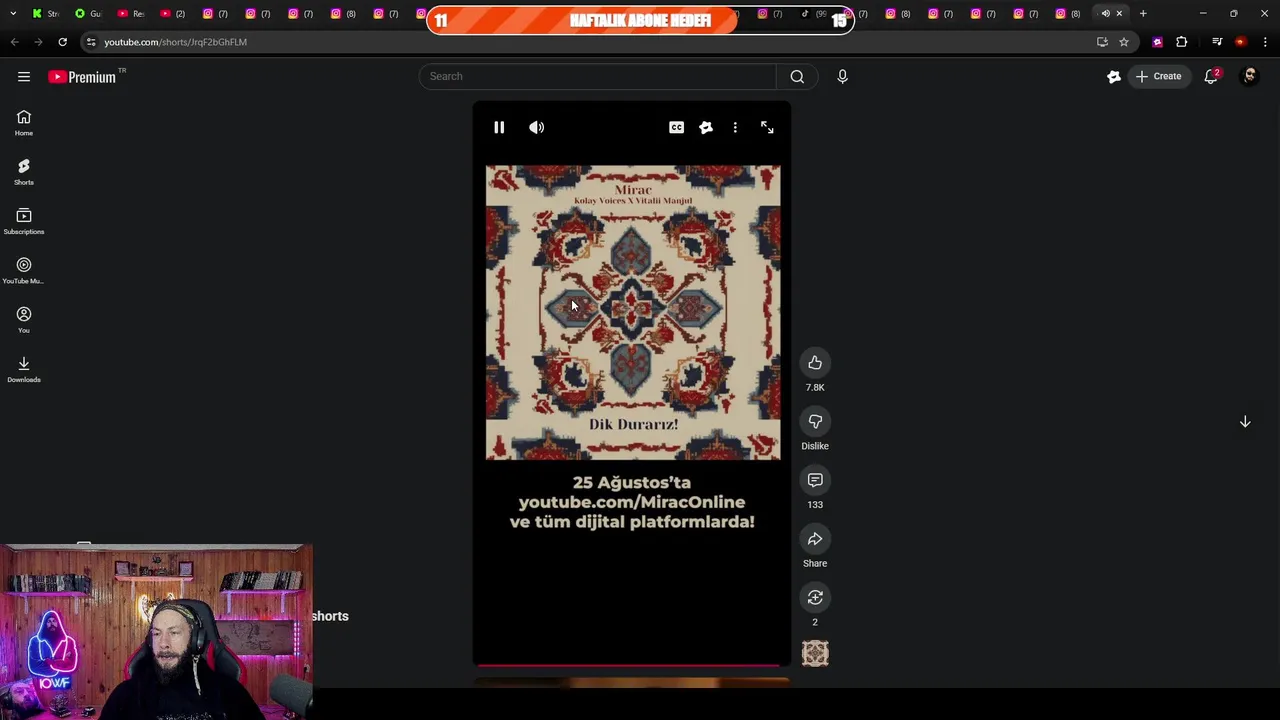Click the Mirac carpet album artwork
Screen dimensions: 1280x720
[x=633, y=312]
